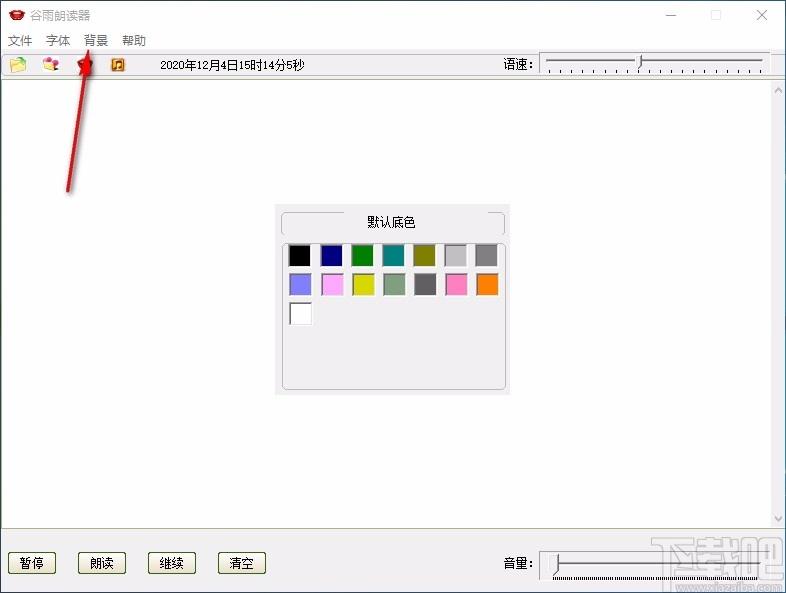Pick the green background swatch

tap(362, 255)
